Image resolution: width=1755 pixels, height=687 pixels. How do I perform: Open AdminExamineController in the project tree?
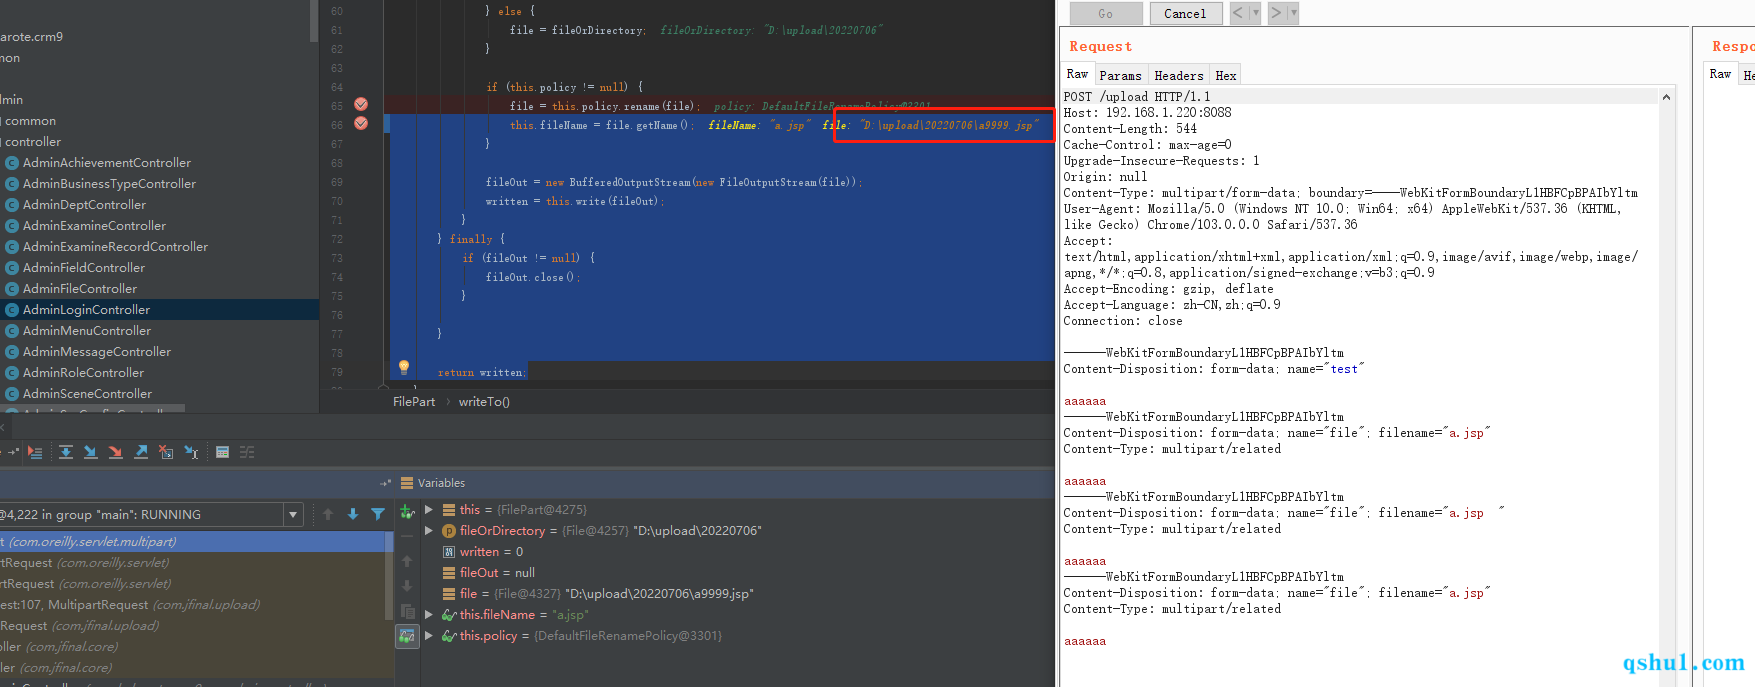(94, 226)
